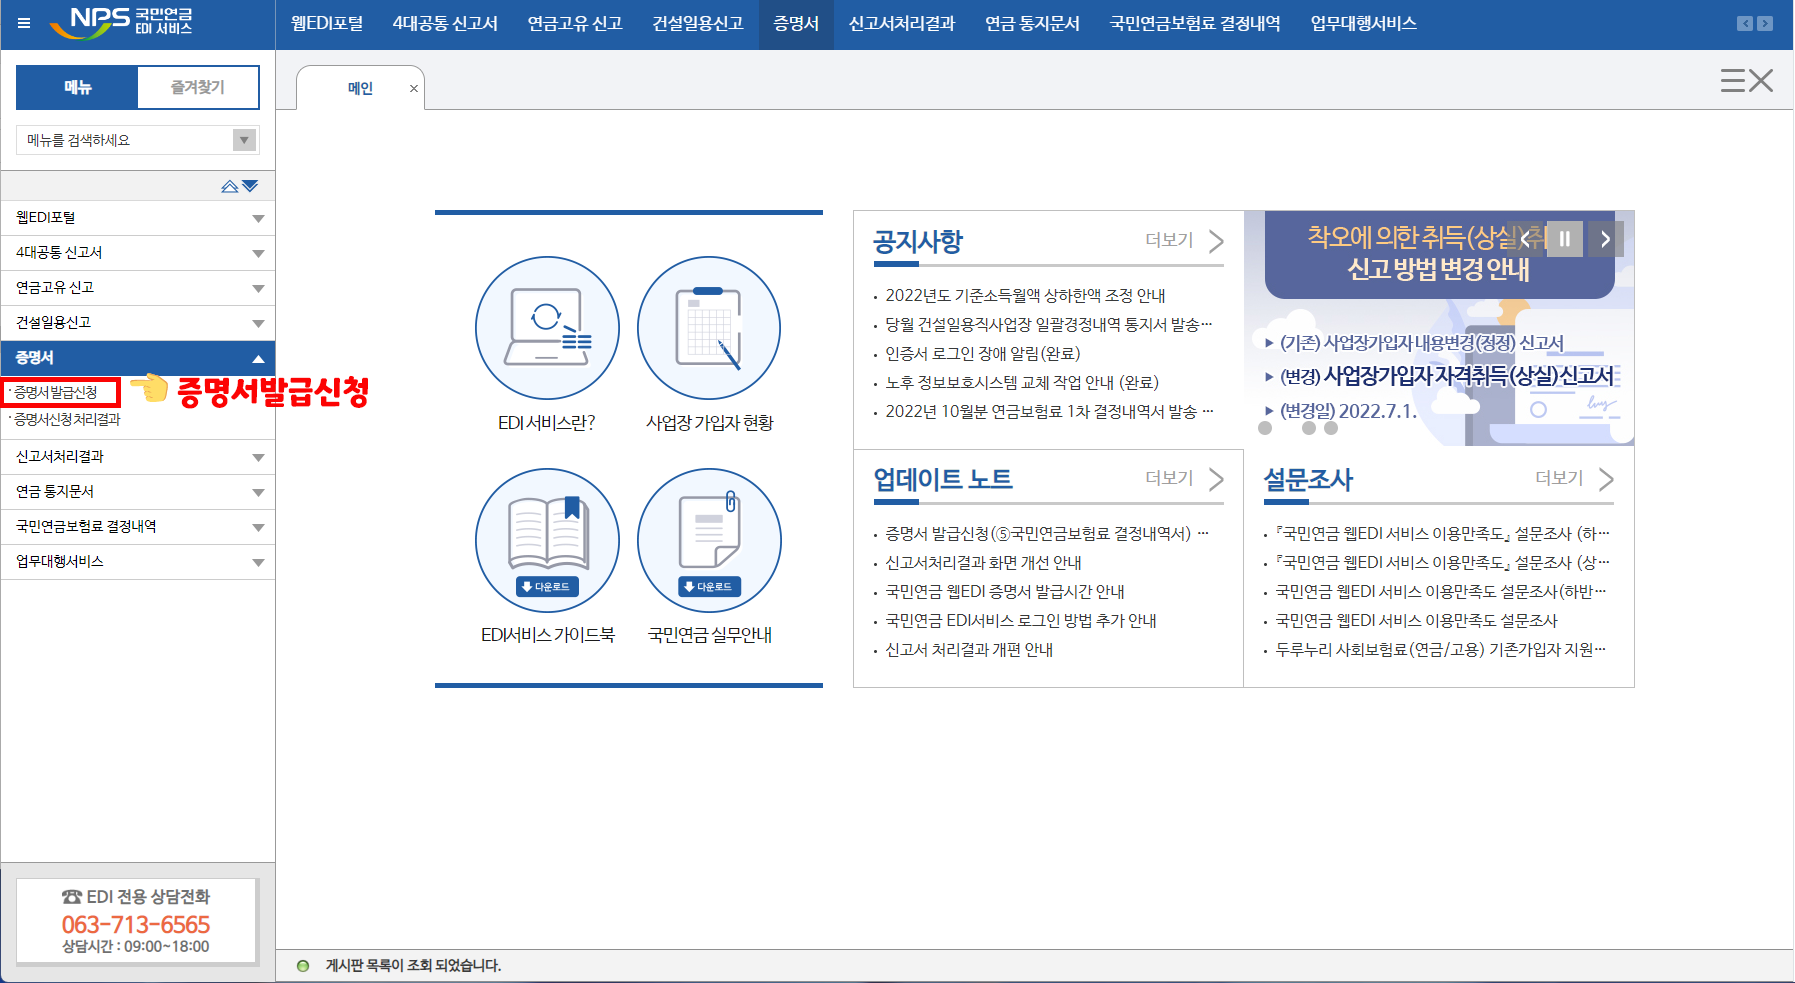
Task: Open update note 국민연금 EDI서비스 로그인 방법 추가
Action: click(1021, 621)
